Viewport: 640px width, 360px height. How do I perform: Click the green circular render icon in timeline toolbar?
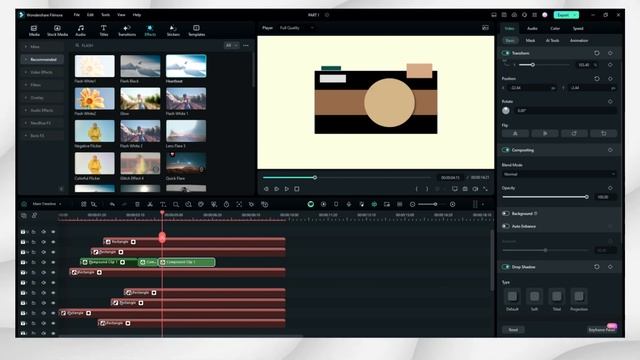point(311,204)
